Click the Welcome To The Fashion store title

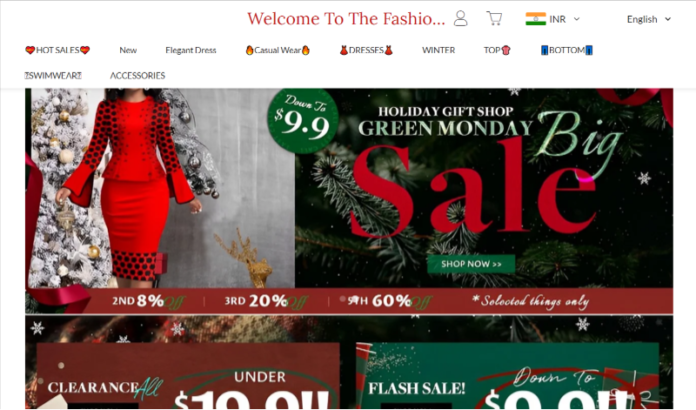[346, 19]
